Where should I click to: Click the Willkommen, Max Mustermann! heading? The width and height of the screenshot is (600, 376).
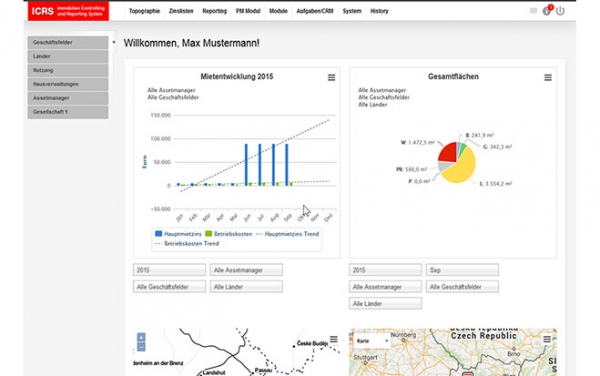coord(191,43)
